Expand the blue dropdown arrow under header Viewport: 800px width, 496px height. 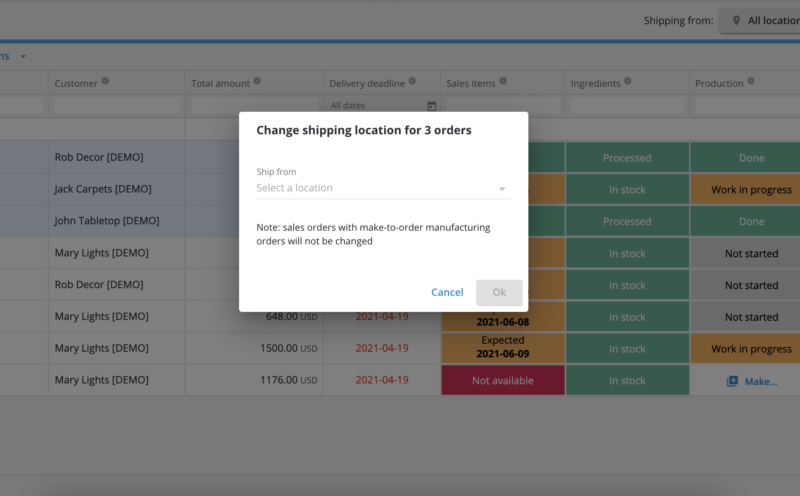23,56
